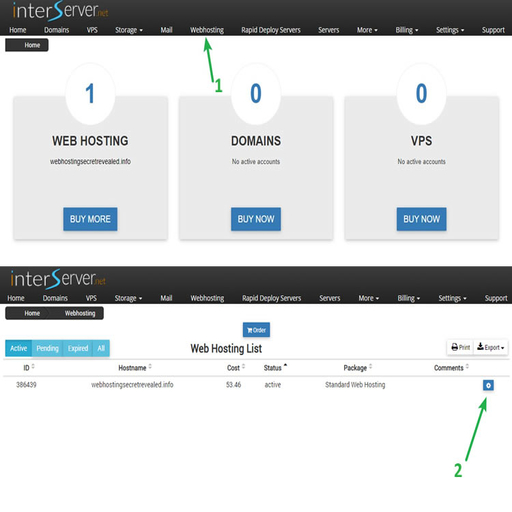512x512 pixels.
Task: Click the cost value 53.46
Action: pos(233,385)
